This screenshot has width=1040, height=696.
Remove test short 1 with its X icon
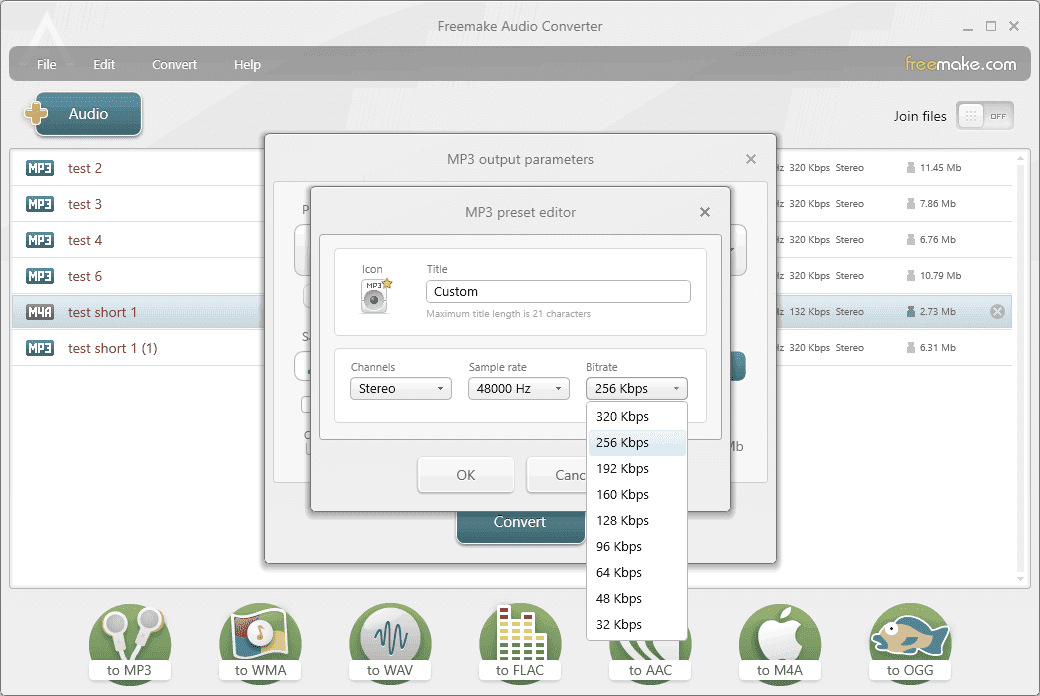[997, 311]
